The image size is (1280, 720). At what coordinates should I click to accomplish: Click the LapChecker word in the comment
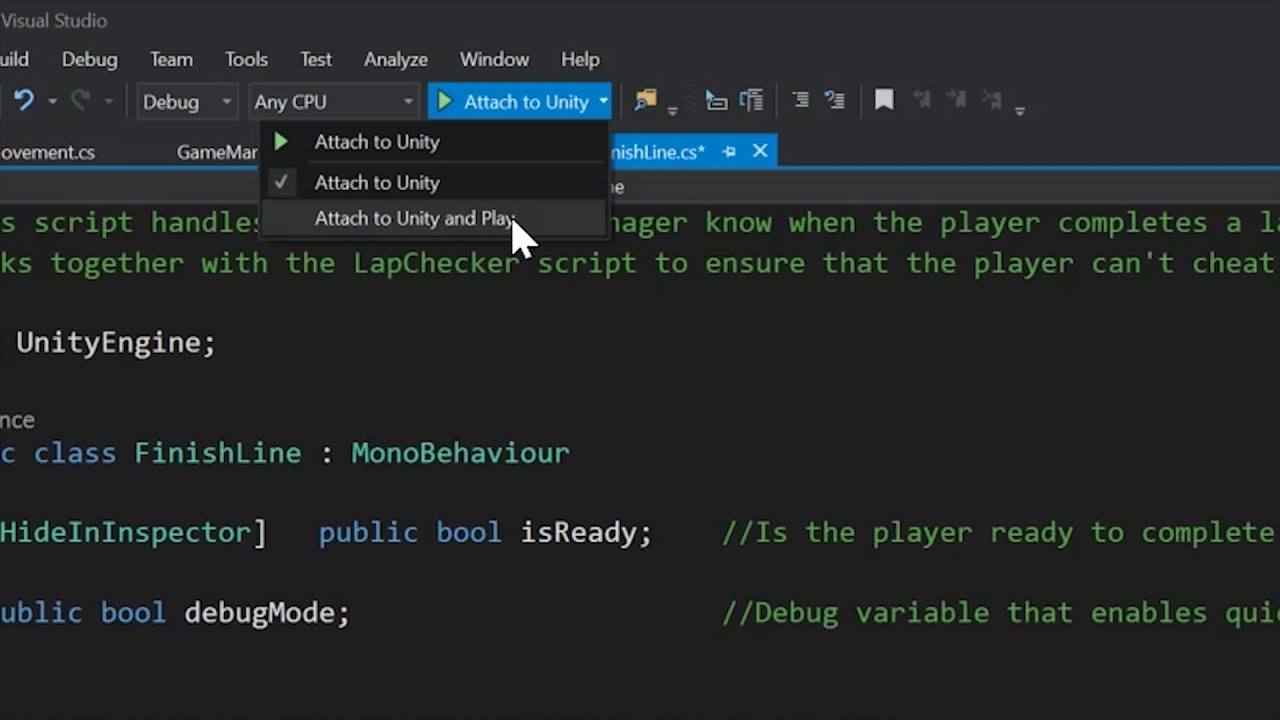[437, 263]
